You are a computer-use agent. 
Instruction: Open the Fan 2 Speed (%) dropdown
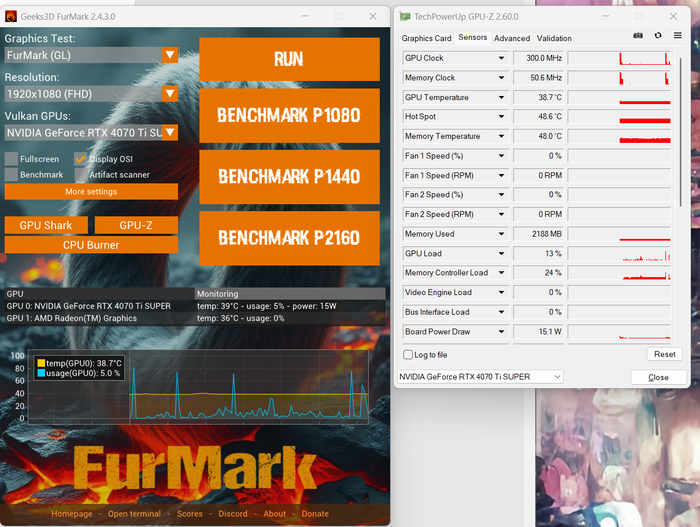tap(501, 195)
